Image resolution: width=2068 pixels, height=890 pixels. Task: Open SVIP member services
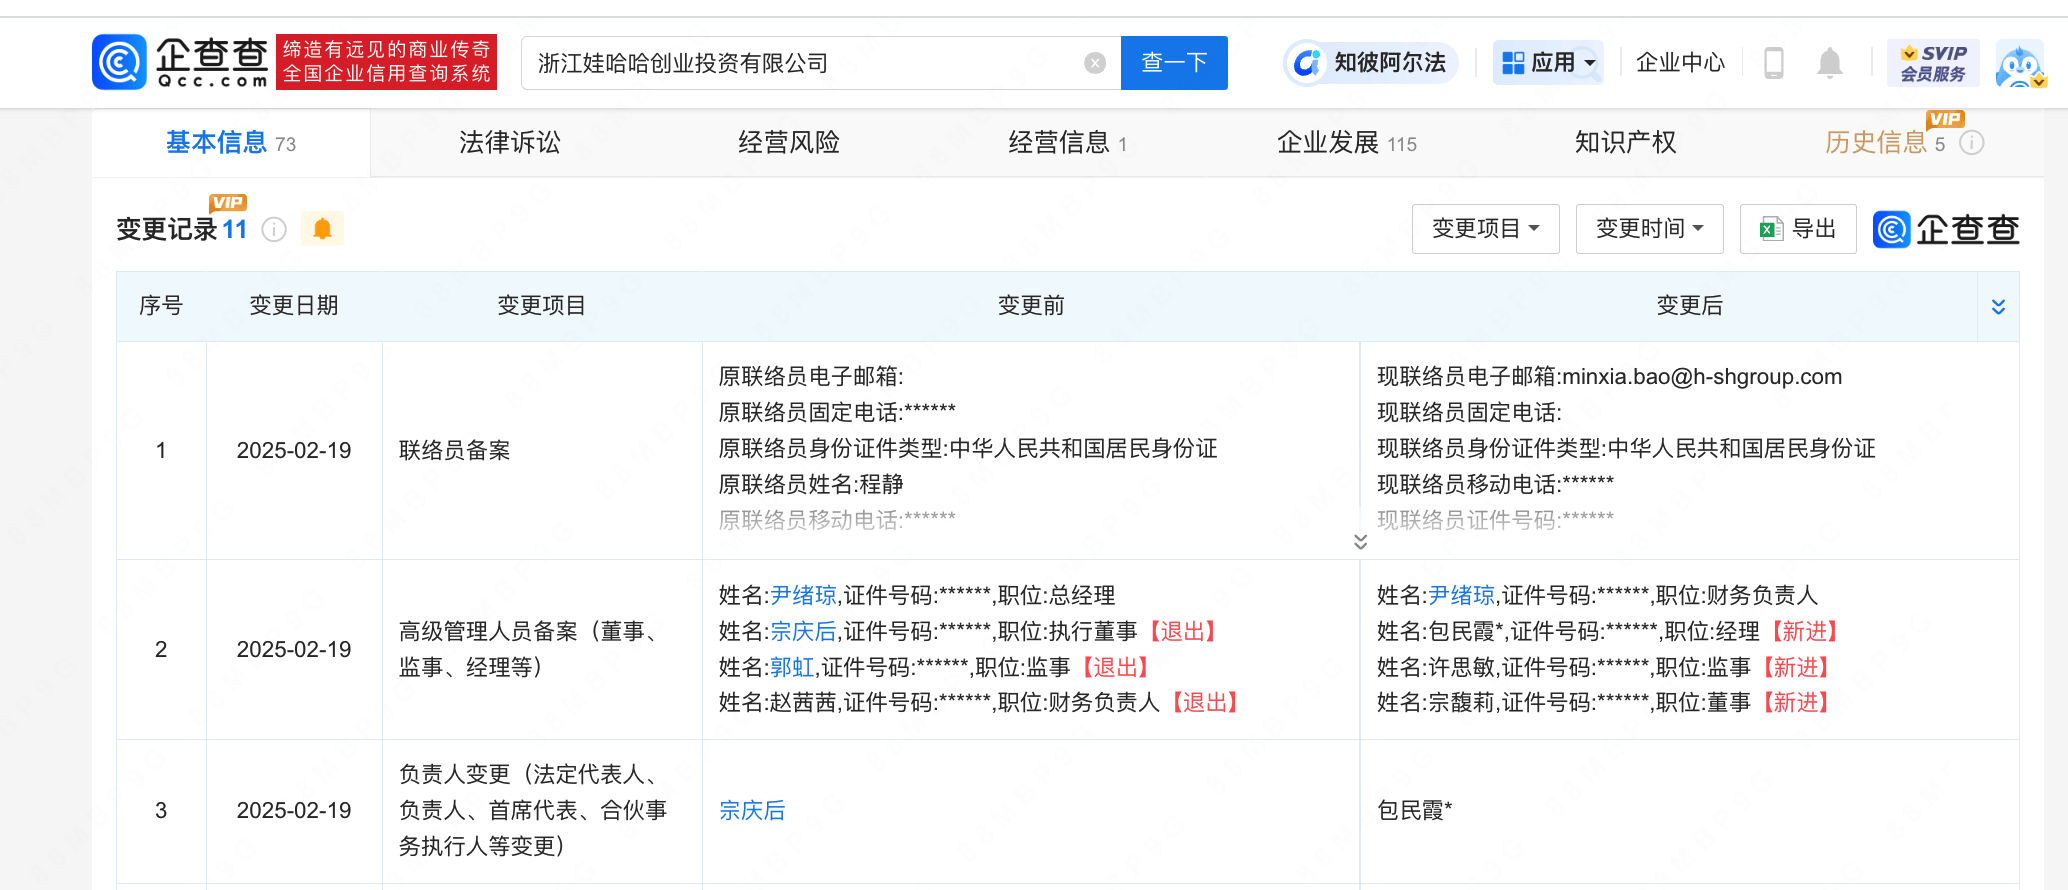click(1932, 63)
